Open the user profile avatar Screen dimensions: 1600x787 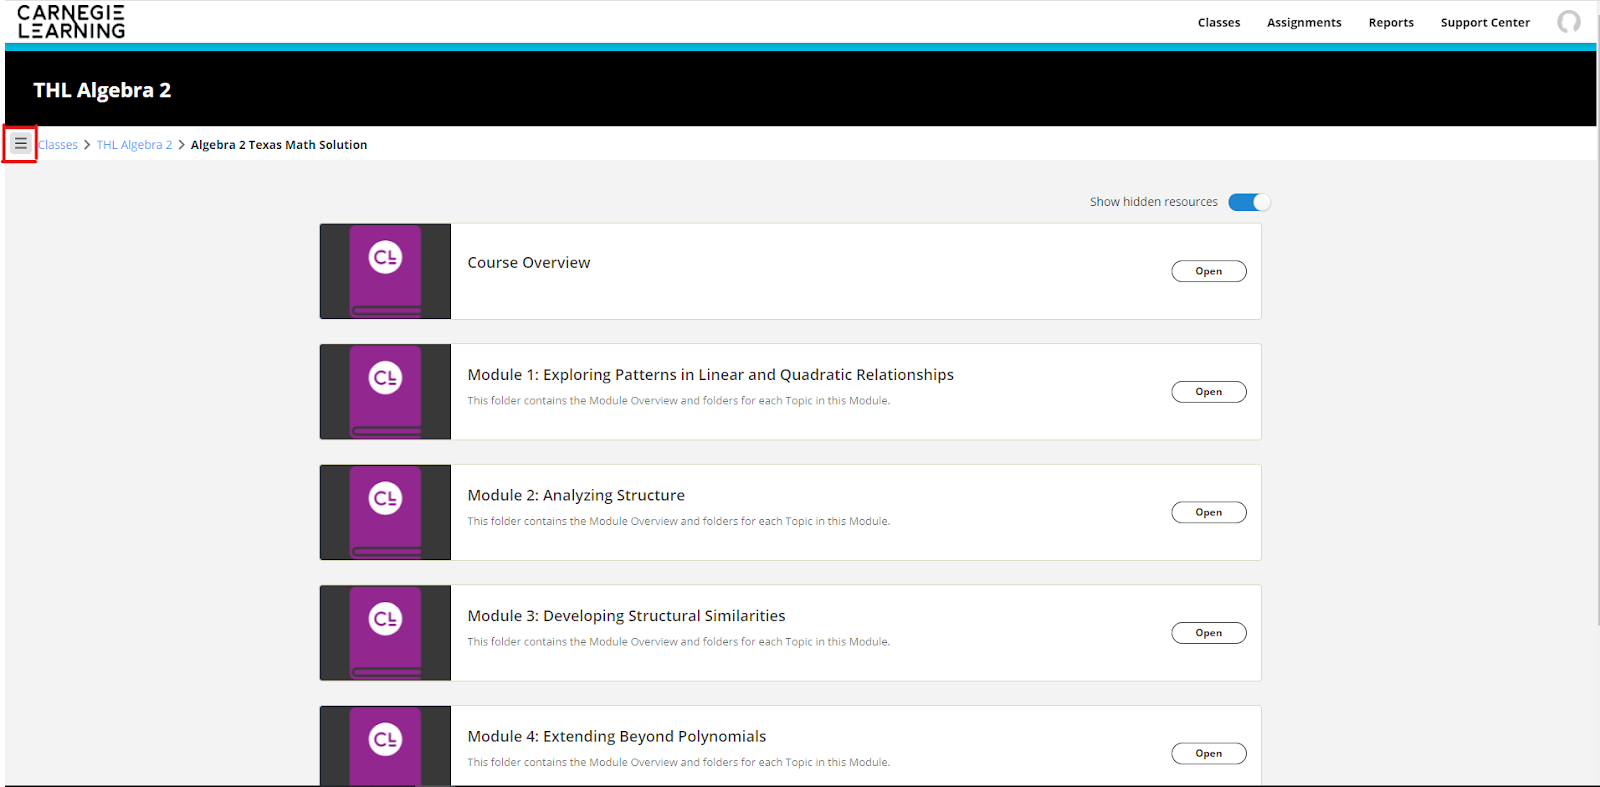click(x=1569, y=22)
